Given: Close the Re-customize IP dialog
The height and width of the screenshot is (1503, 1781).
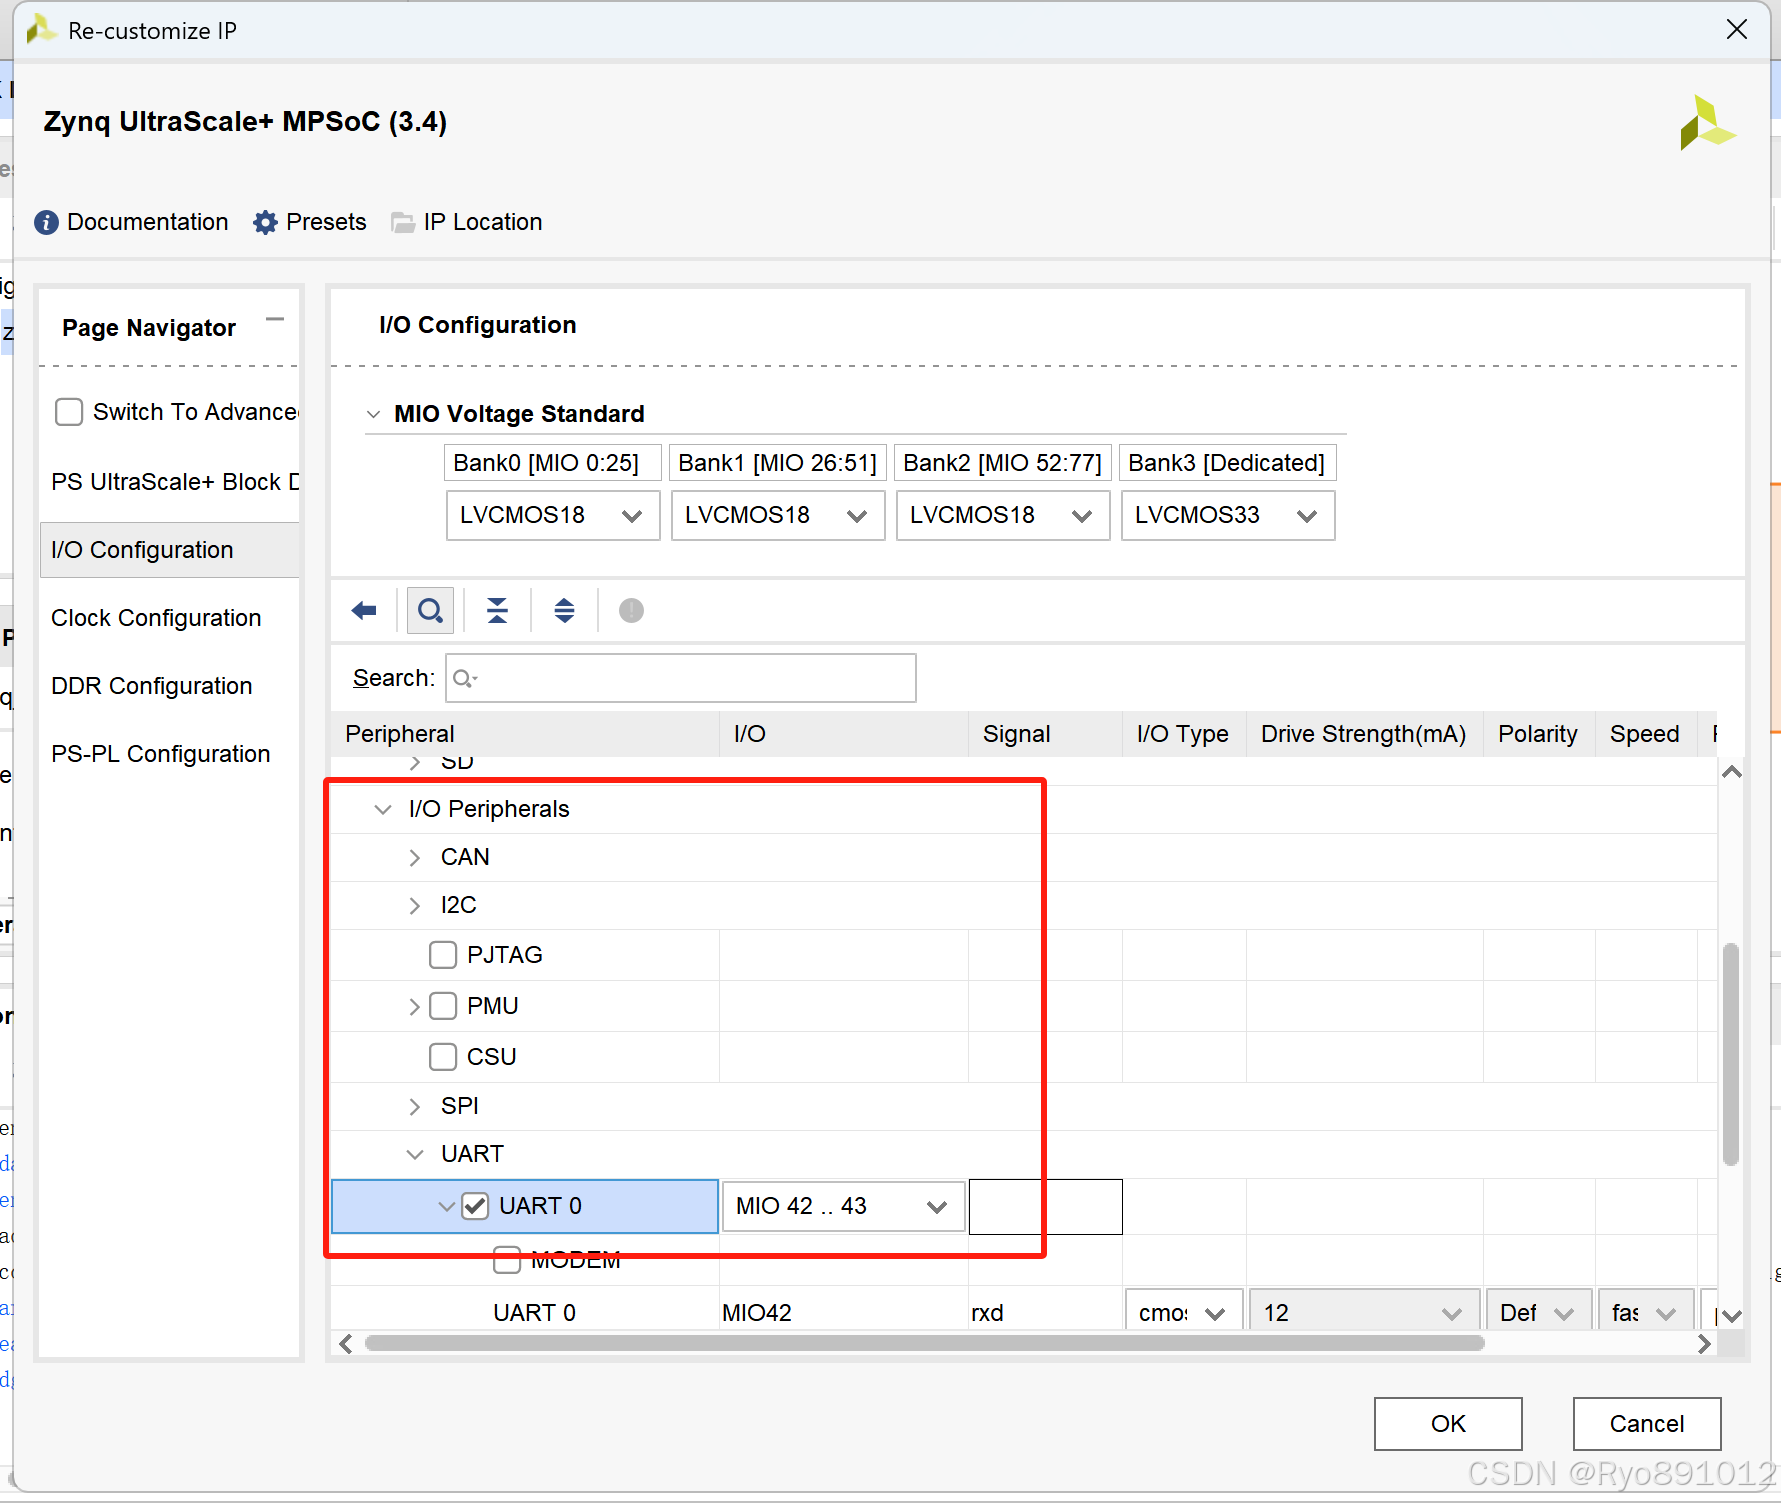Looking at the screenshot, I should point(1737,30).
